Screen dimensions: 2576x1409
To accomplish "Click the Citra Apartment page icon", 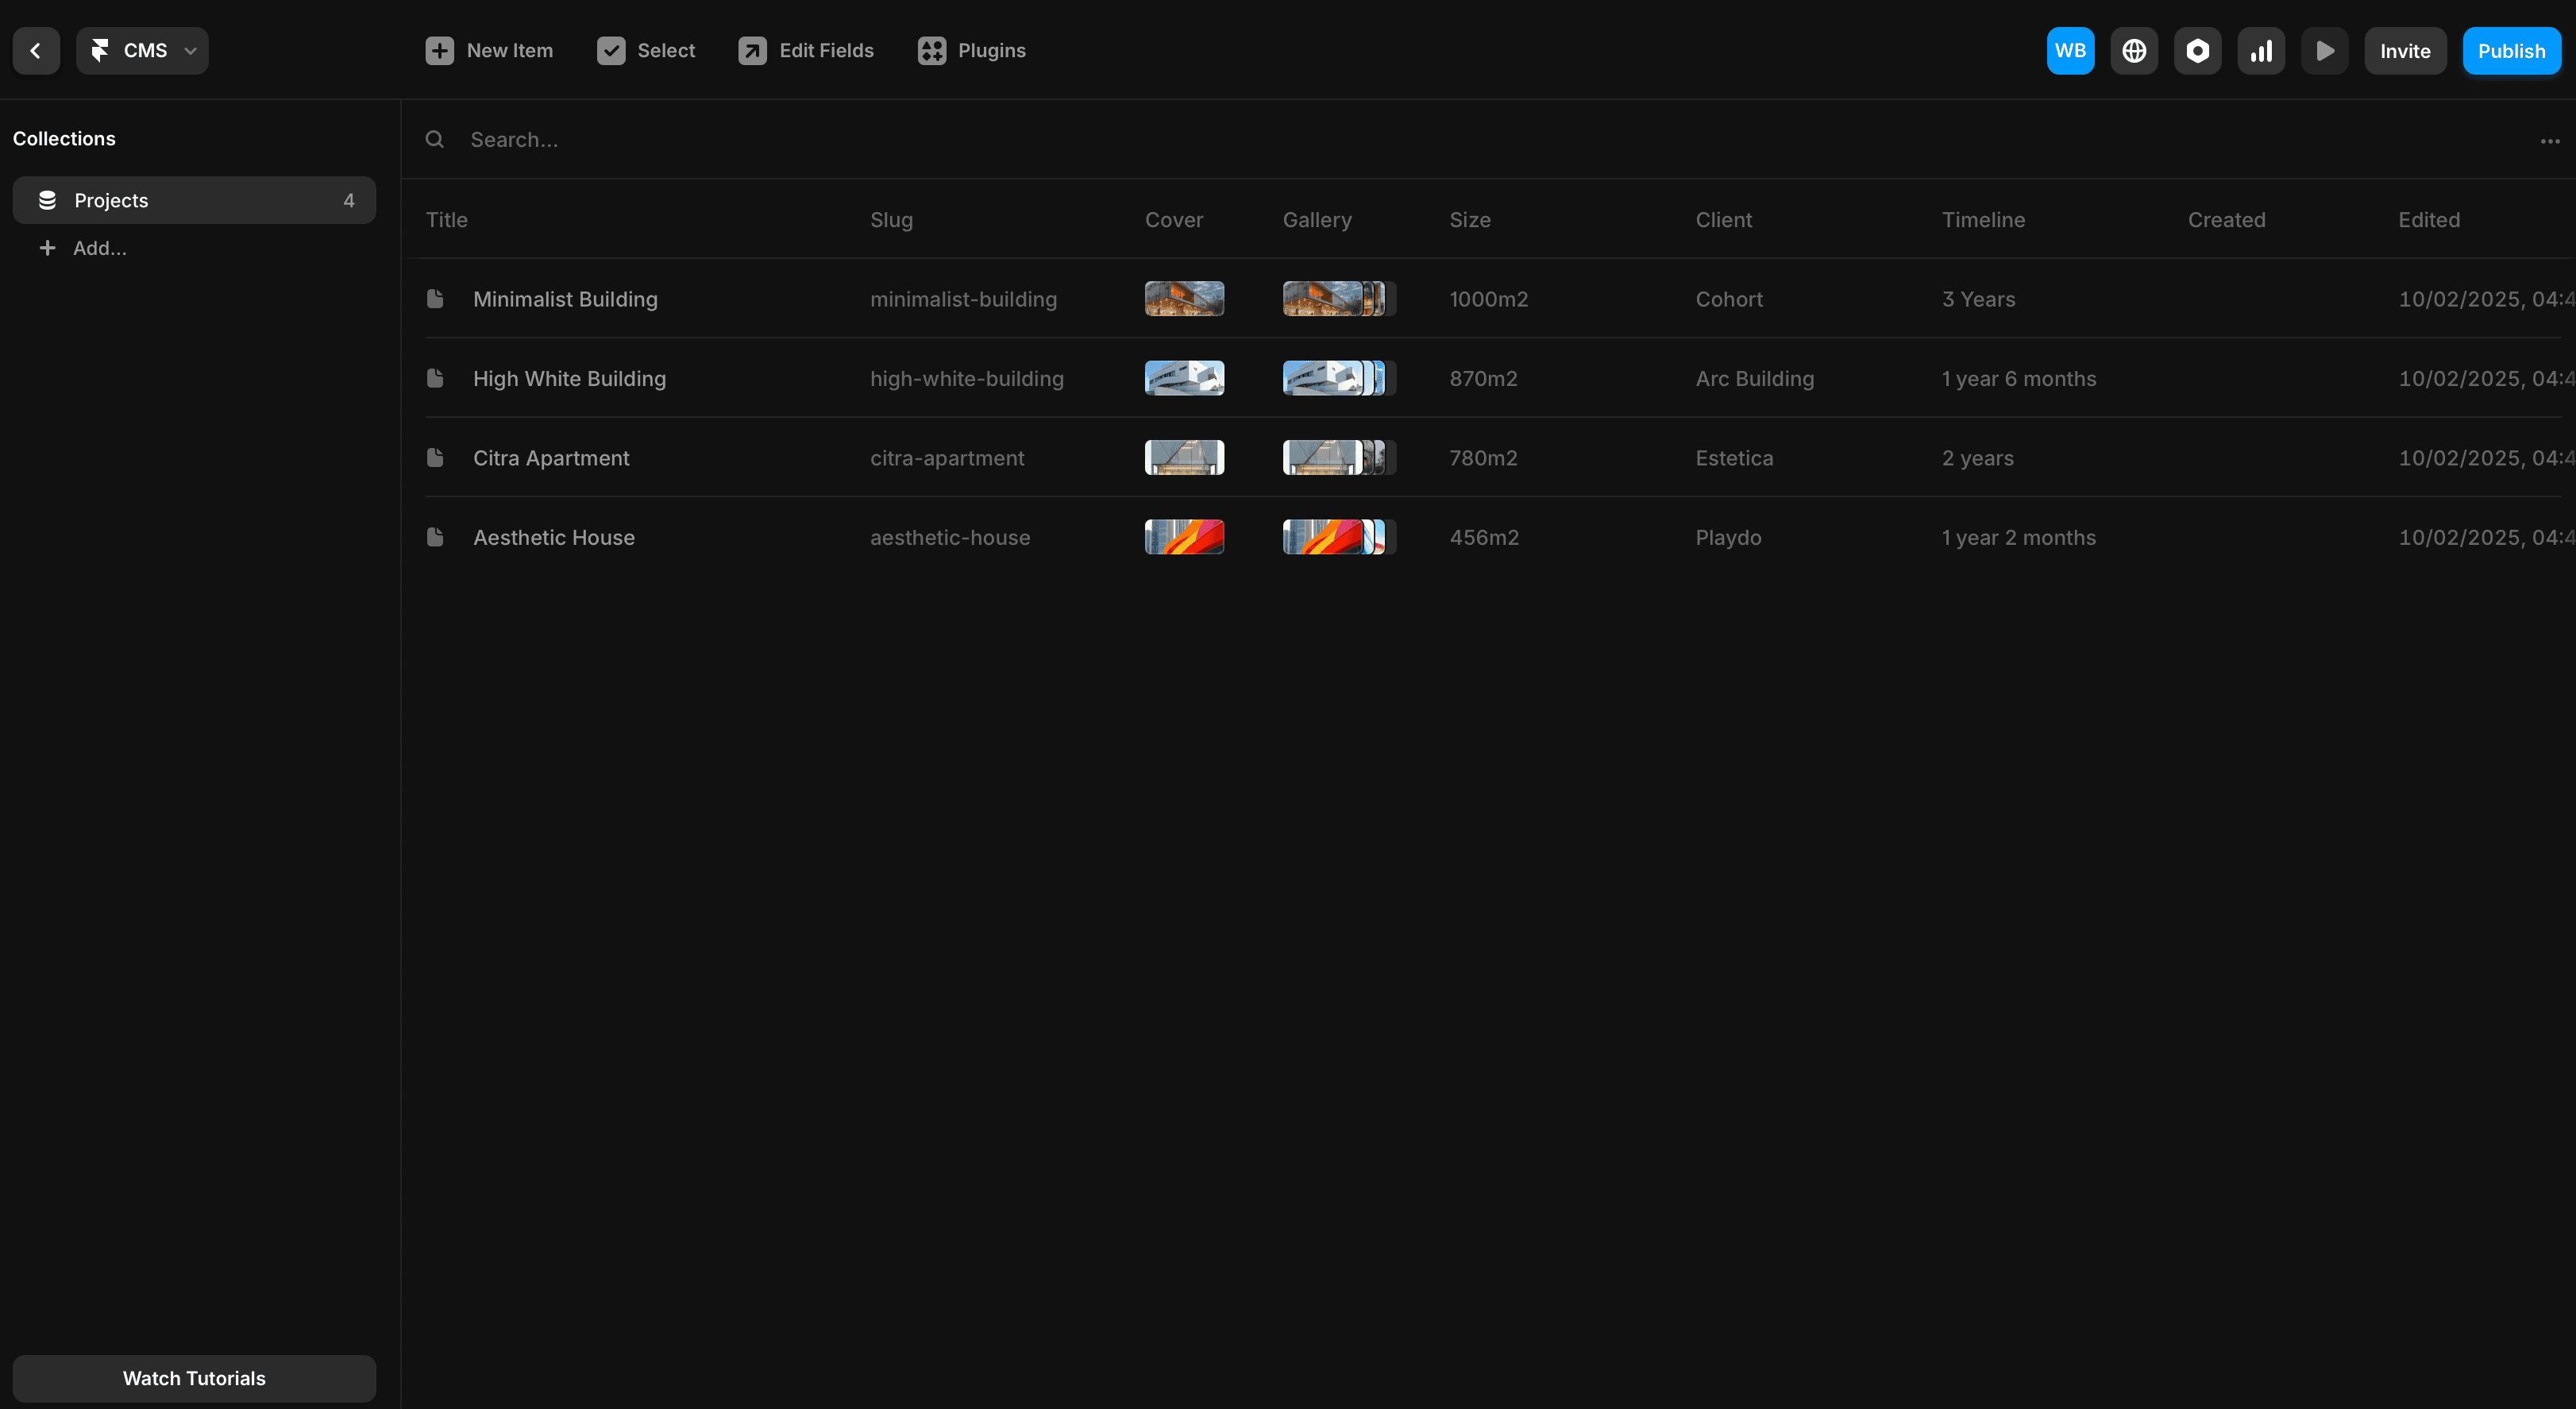I will click(435, 457).
